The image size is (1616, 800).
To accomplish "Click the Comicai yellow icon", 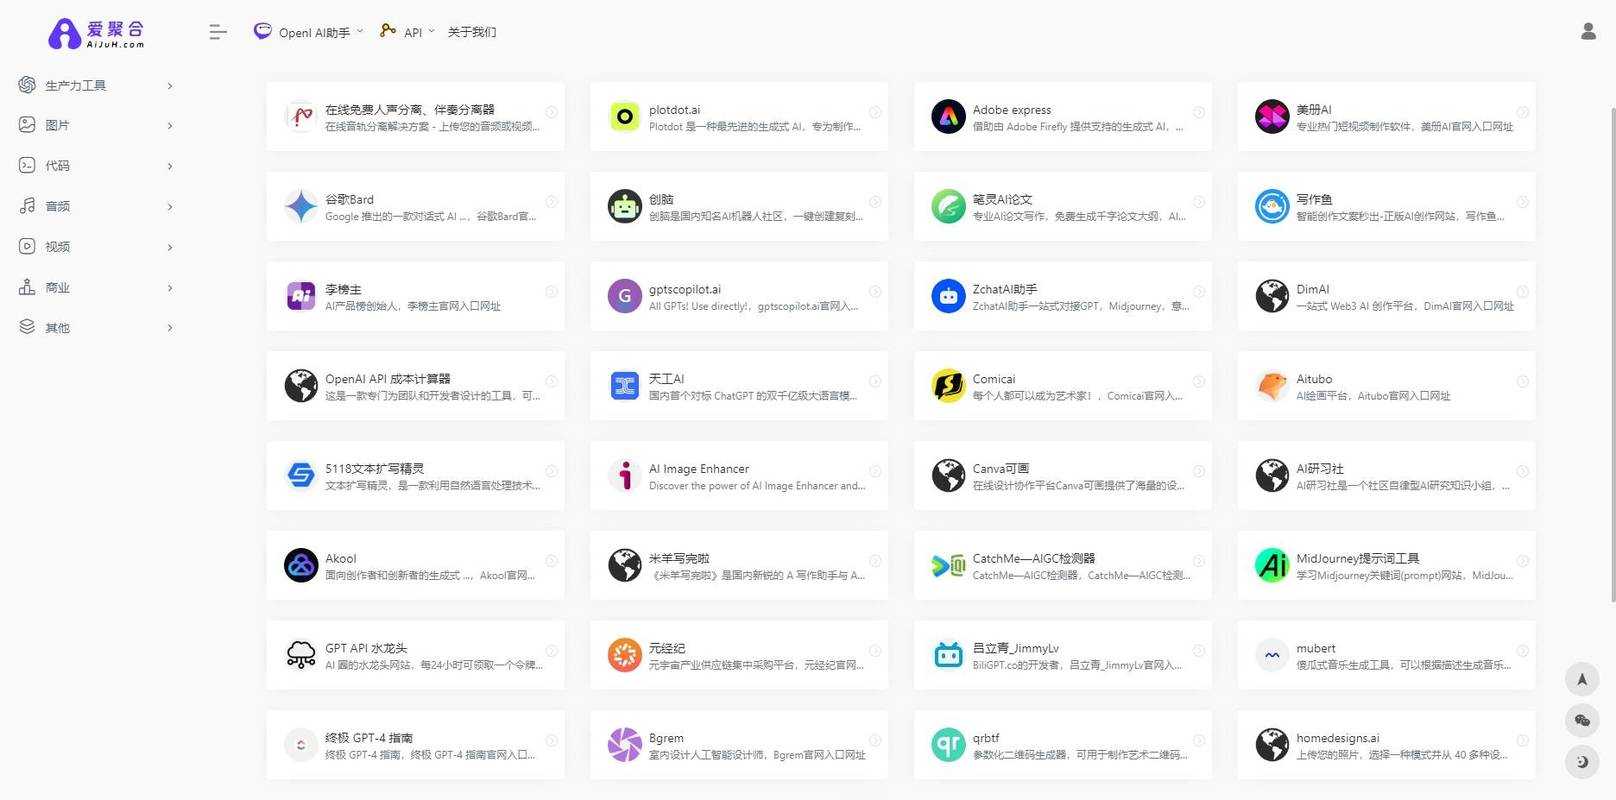I will [948, 386].
